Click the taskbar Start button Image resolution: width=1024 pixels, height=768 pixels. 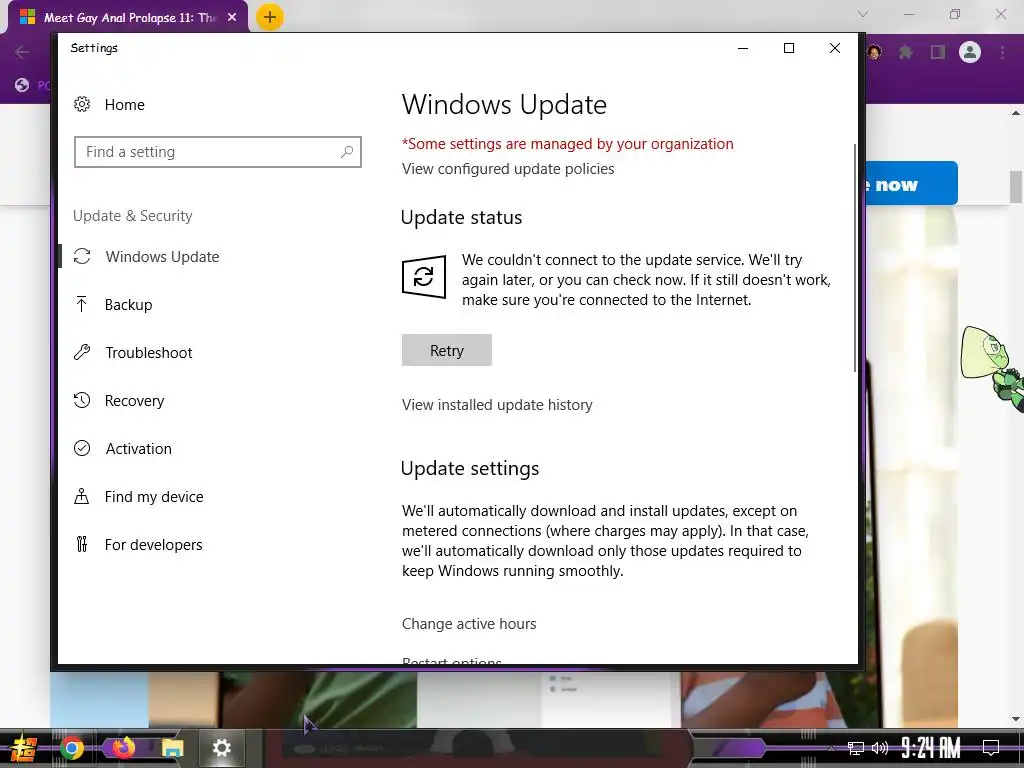coord(23,748)
